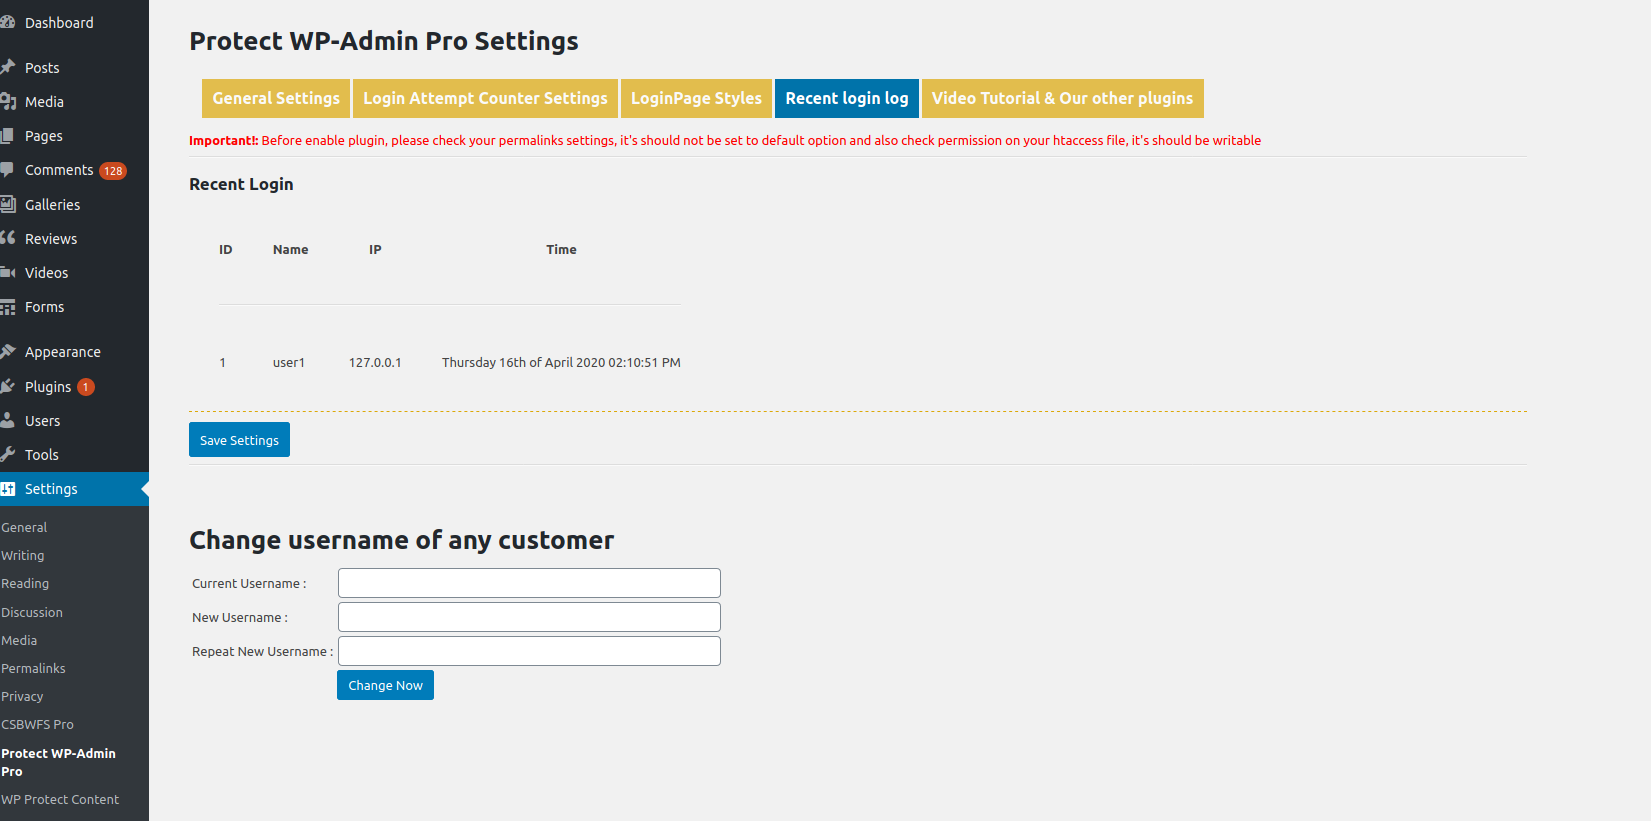Open Permalinks settings submenu link
Viewport: 1651px width, 821px height.
(x=33, y=668)
